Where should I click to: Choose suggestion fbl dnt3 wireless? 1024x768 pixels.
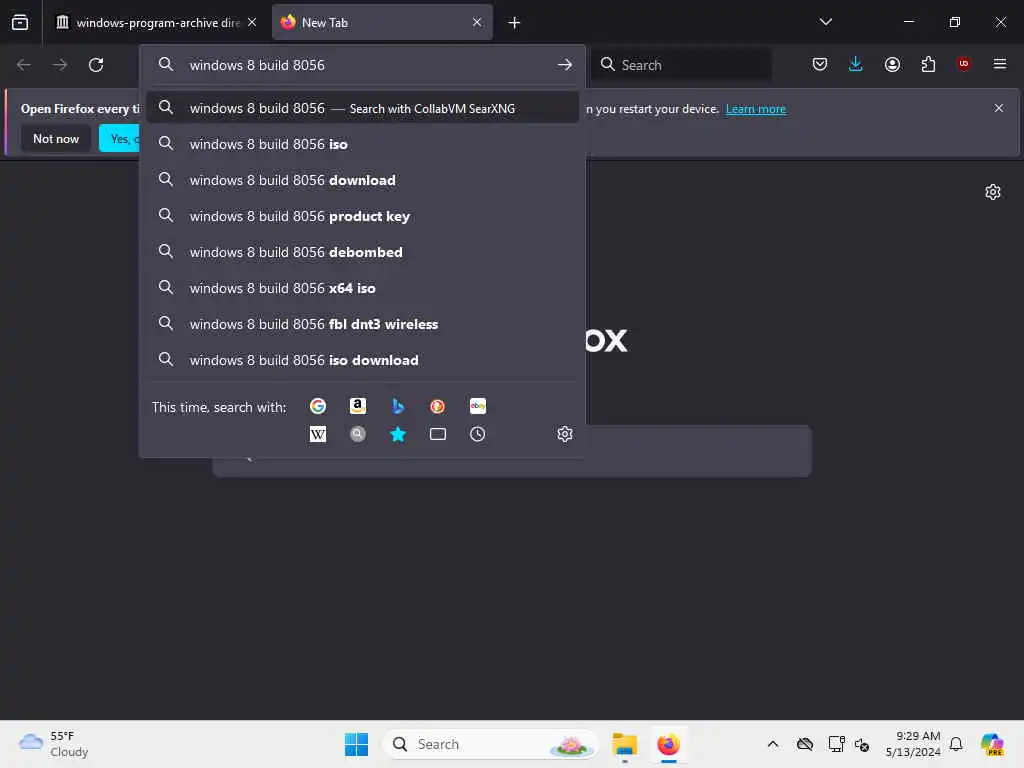(362, 324)
